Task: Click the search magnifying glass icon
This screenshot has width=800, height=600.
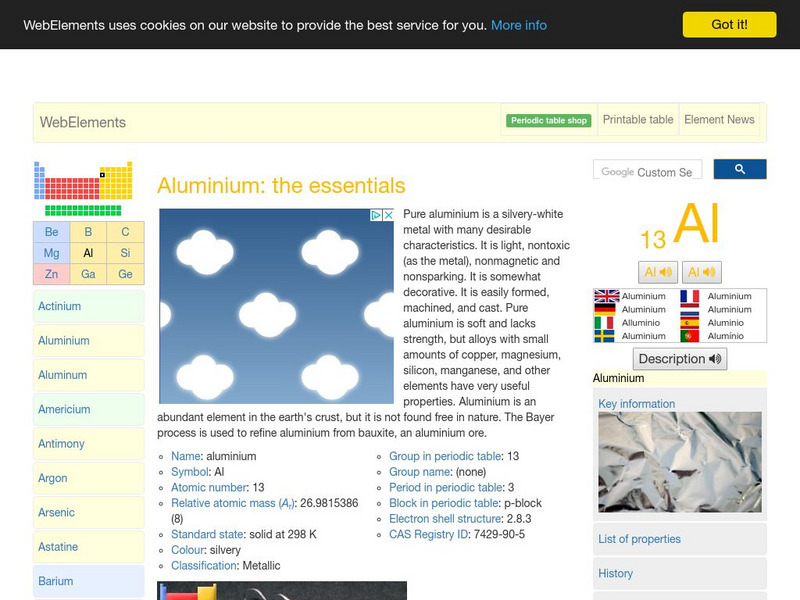Action: click(741, 169)
